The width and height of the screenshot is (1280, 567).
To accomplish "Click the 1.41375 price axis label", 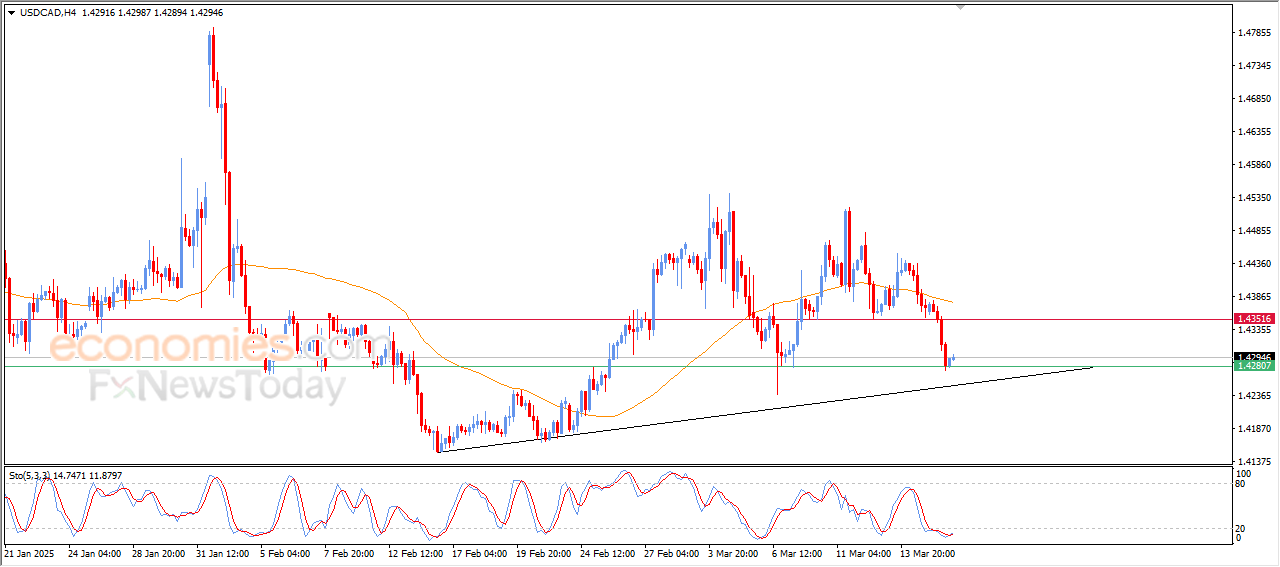I will [x=1255, y=462].
